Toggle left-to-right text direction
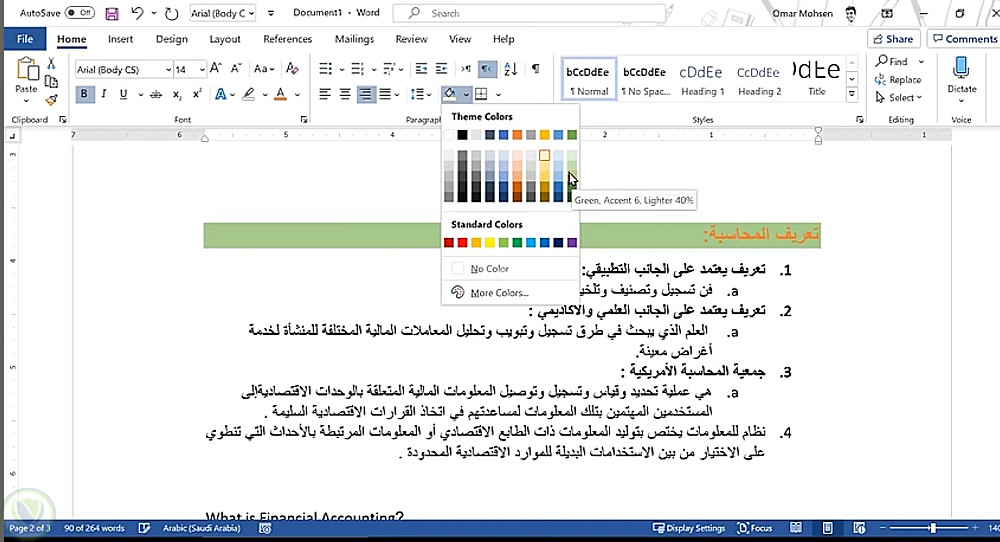The height and width of the screenshot is (542, 1000). coord(466,69)
